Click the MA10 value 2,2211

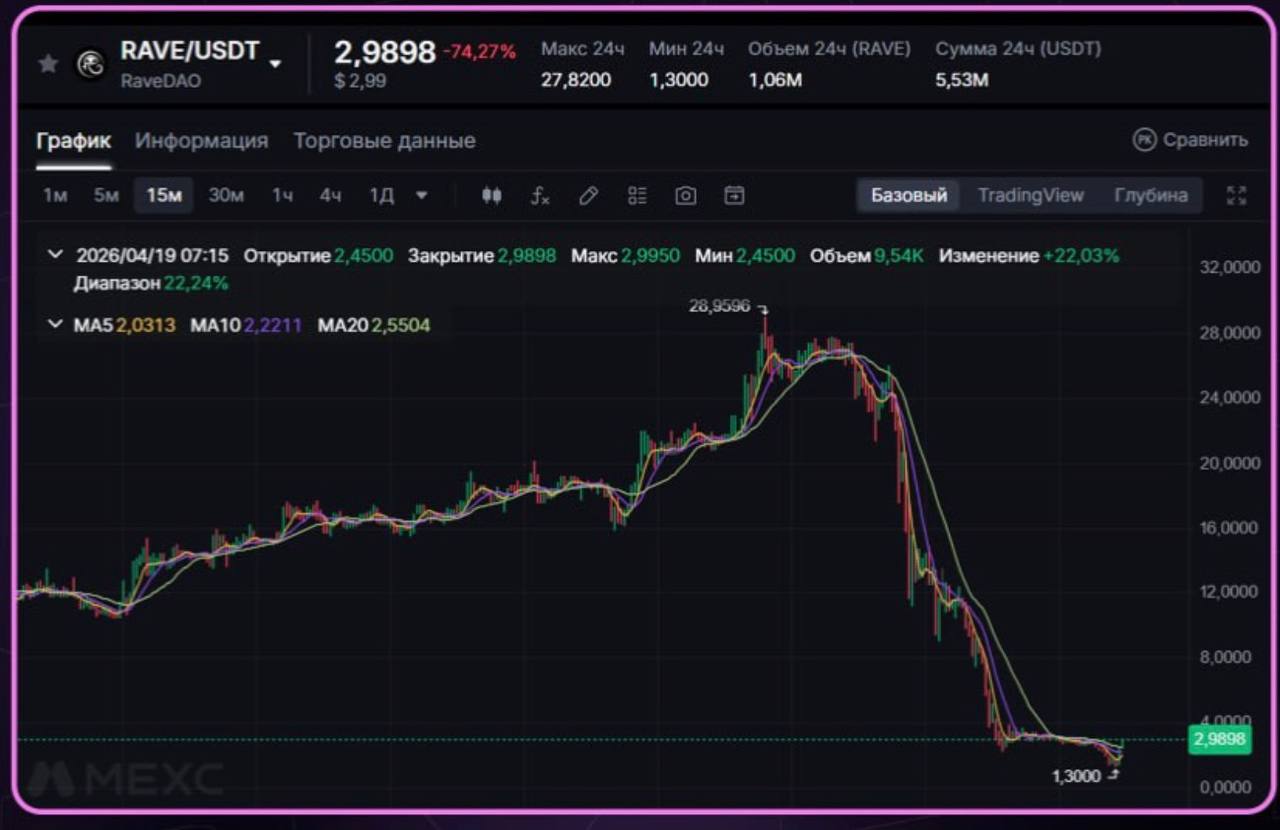click(x=273, y=325)
